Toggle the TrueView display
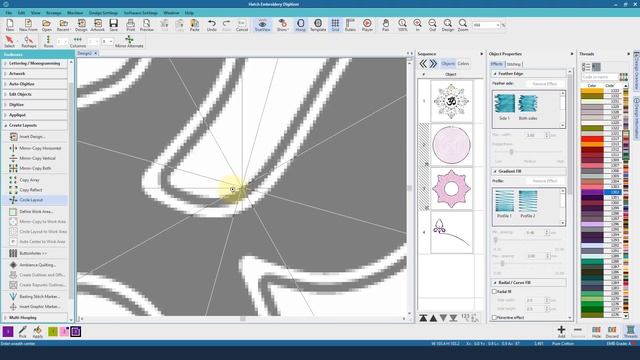Screen dimensions: 640x360 coord(262,25)
